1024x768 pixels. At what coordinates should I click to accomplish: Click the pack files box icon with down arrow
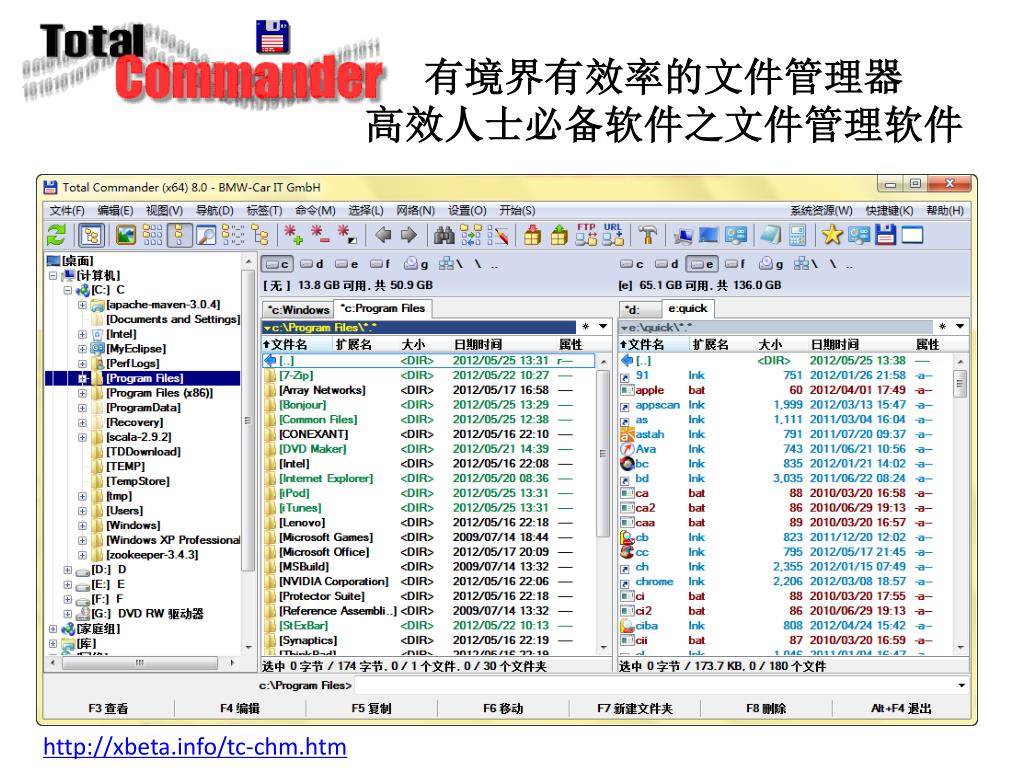pos(532,235)
